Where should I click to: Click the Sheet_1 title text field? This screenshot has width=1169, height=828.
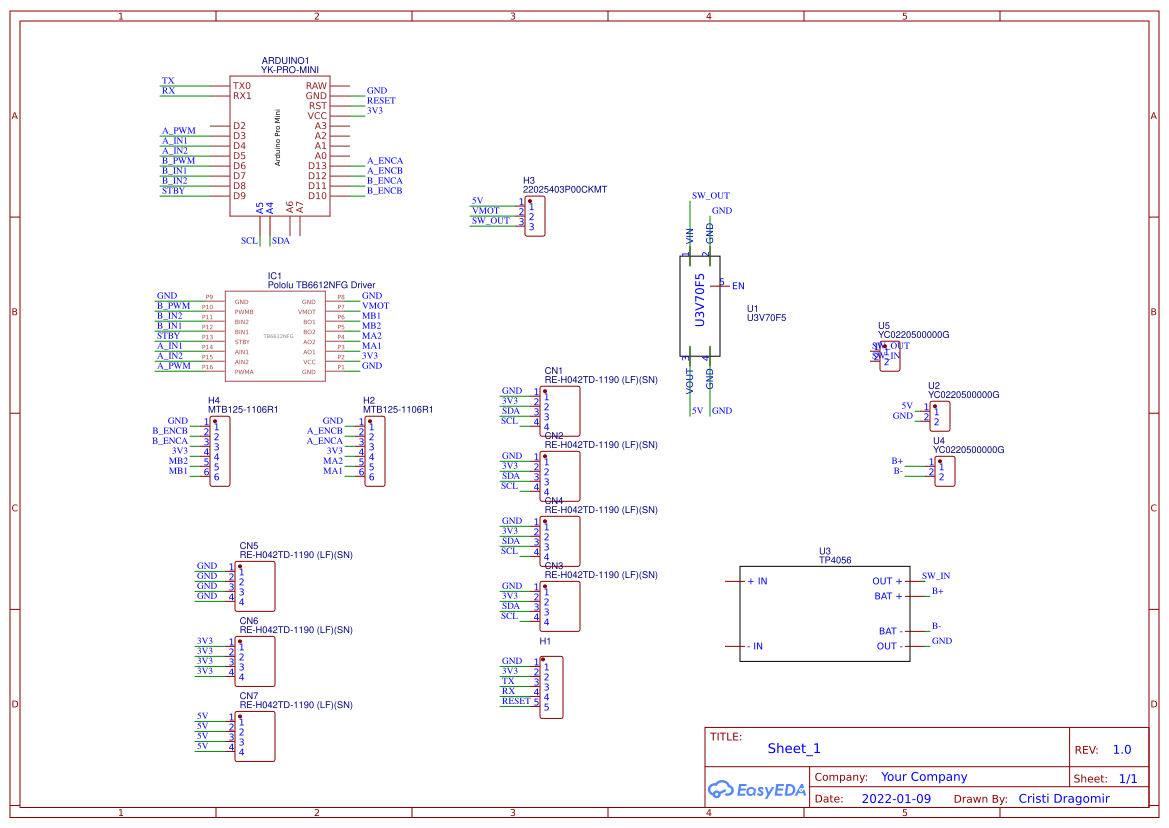tap(793, 748)
